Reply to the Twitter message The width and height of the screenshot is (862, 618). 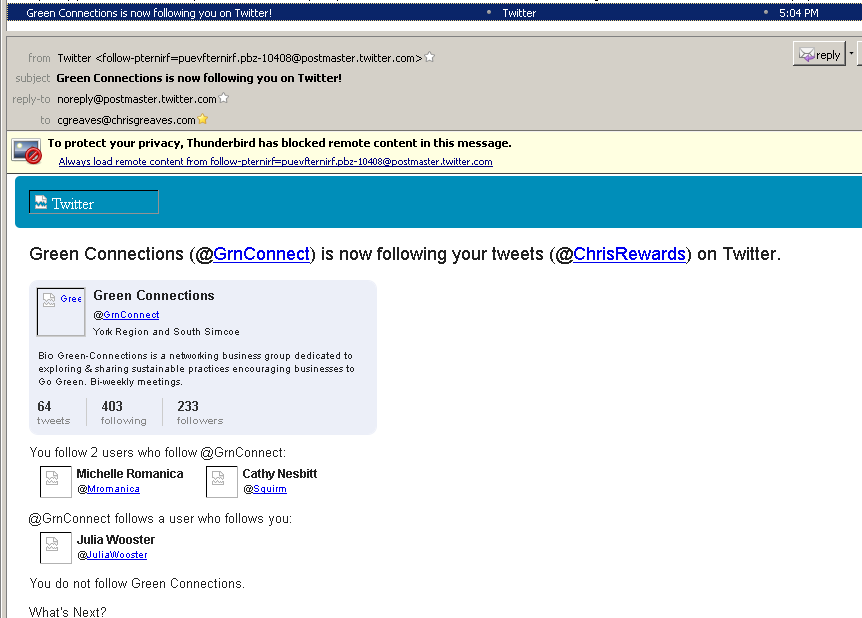pos(819,54)
